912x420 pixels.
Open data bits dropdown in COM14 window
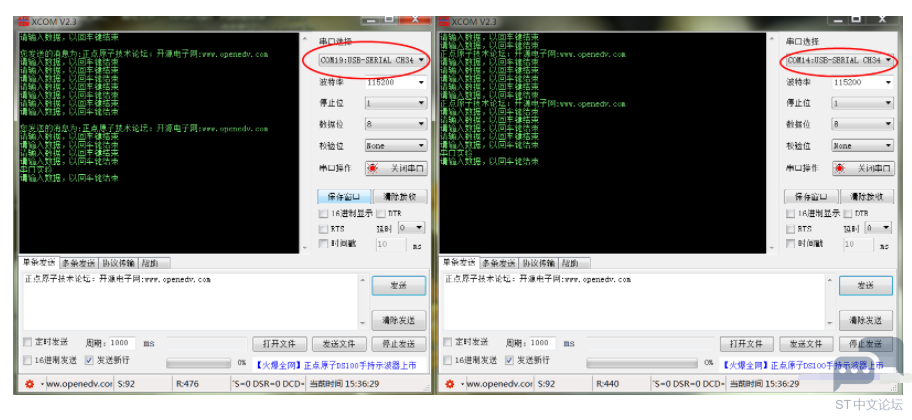click(x=863, y=124)
